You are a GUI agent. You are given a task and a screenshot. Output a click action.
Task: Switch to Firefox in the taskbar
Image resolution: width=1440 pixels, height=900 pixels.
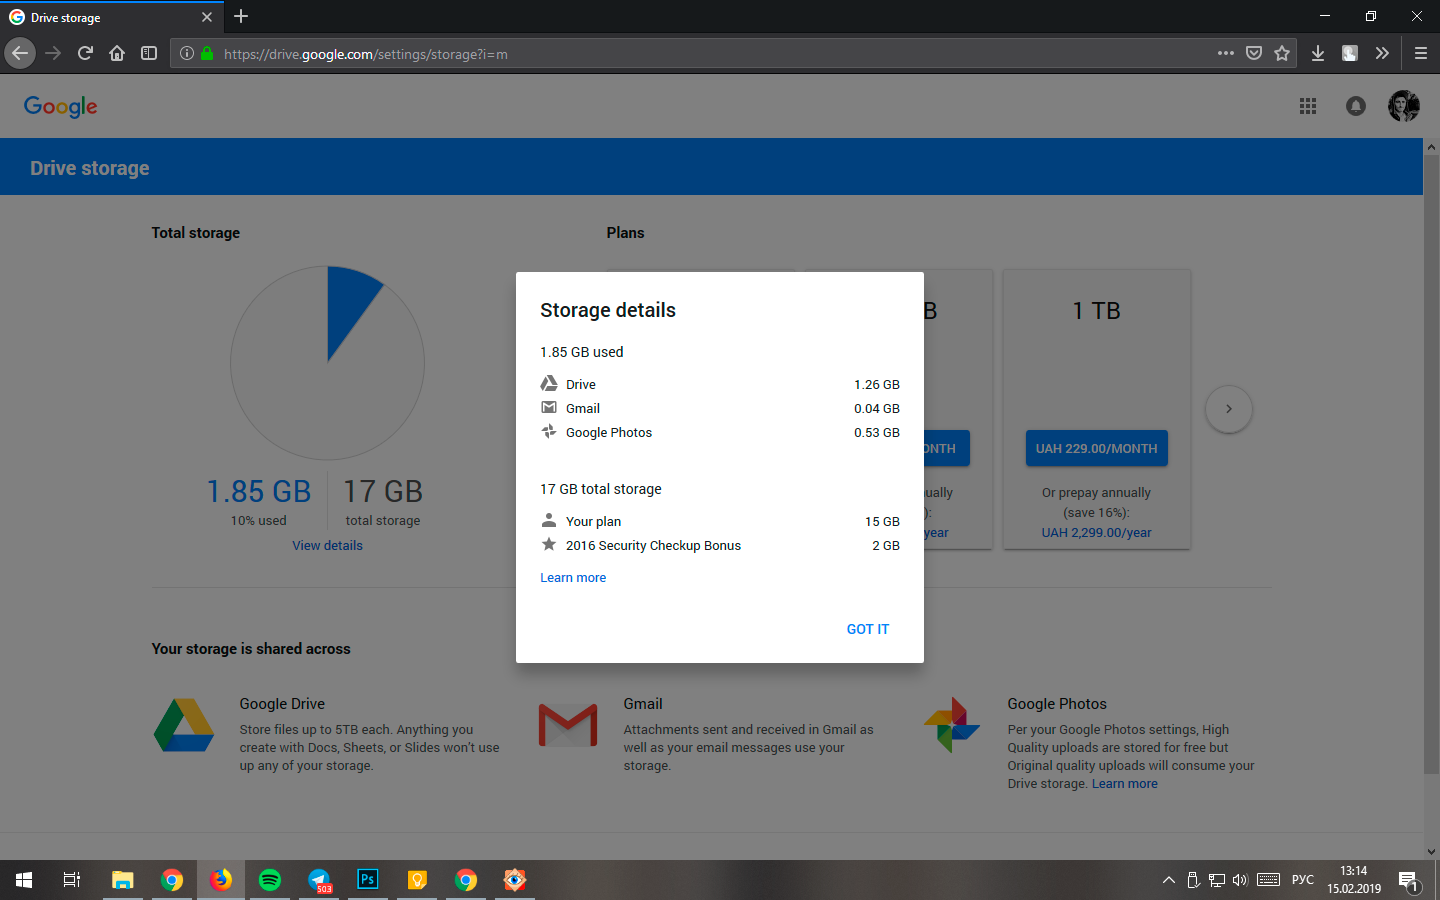(221, 880)
